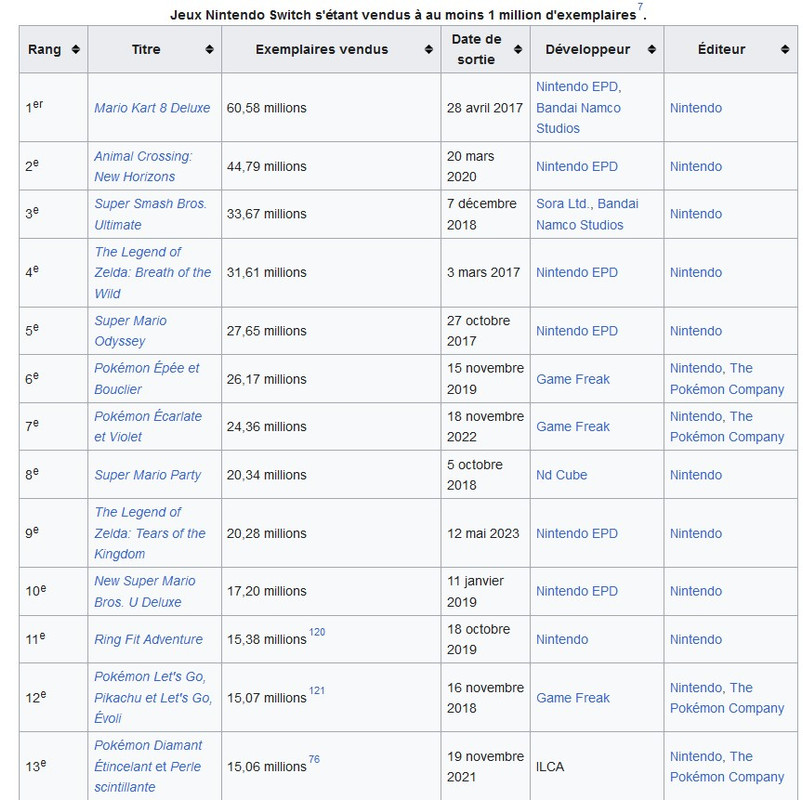Open Super Mario Odyssey link
Screen dimensions: 803x800
click(x=131, y=331)
